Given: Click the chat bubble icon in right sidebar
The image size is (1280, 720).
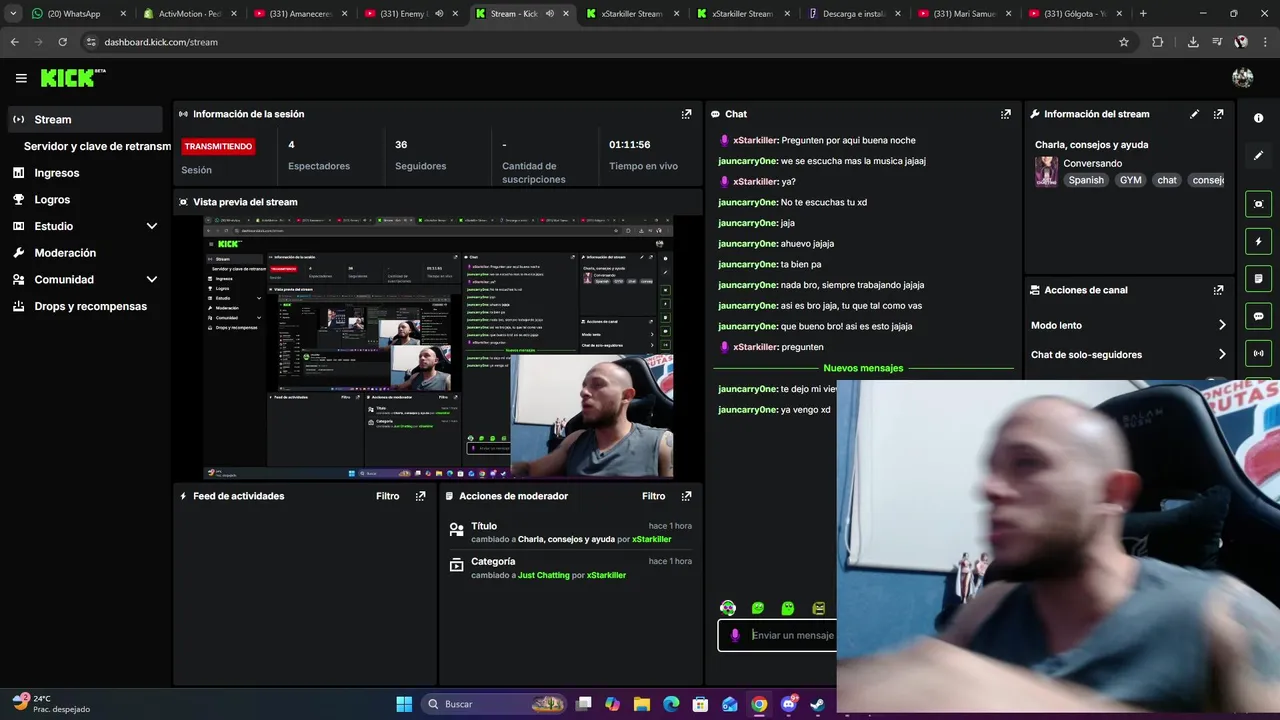Looking at the screenshot, I should coord(1258,316).
